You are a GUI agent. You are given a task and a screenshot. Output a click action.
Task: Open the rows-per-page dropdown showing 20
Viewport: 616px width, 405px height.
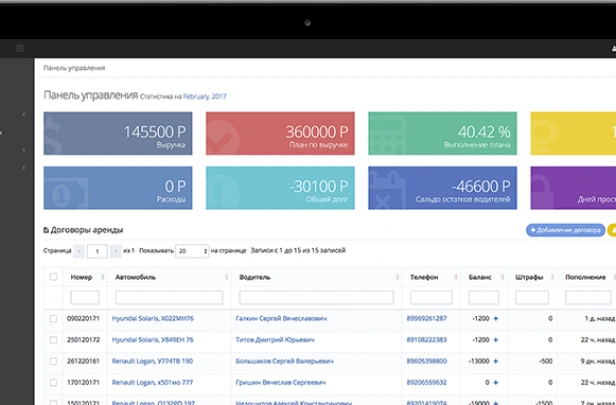(x=191, y=251)
